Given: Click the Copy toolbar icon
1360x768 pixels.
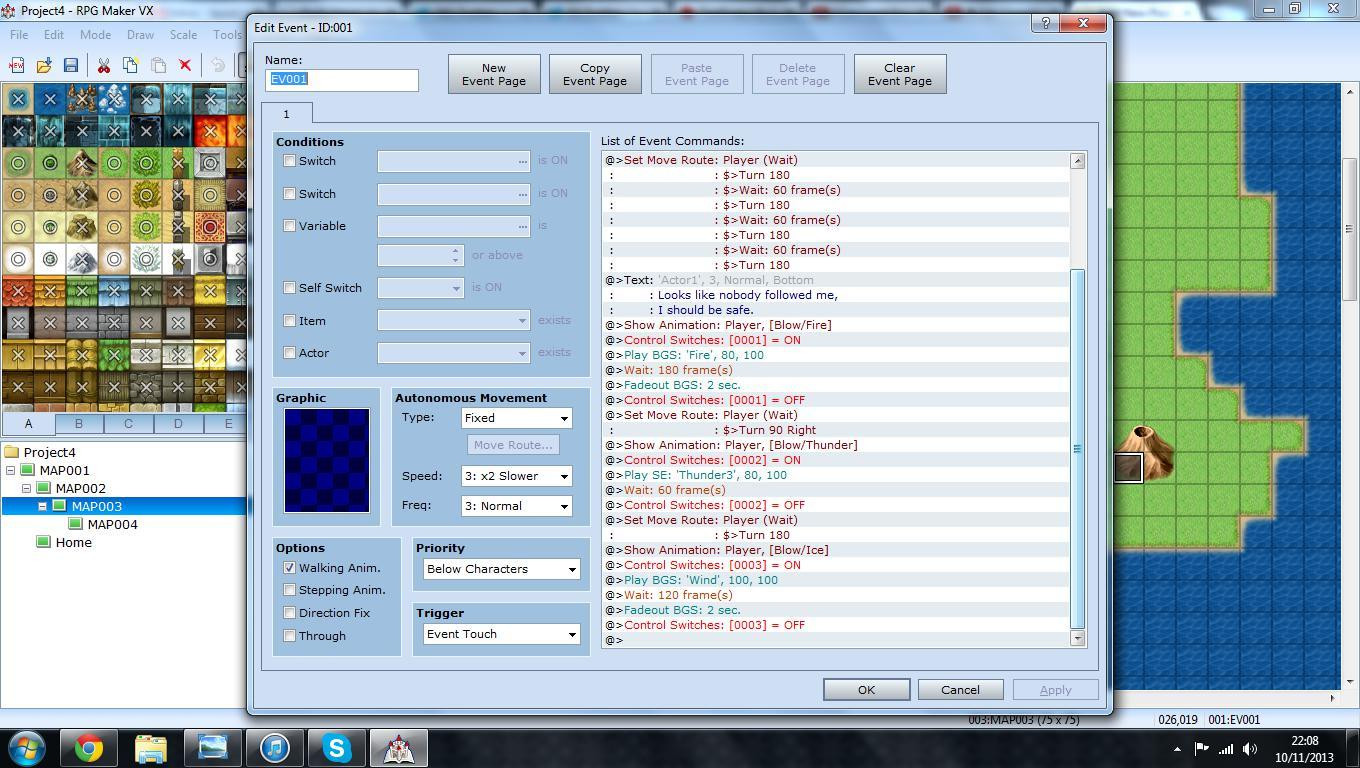Looking at the screenshot, I should click(x=130, y=66).
